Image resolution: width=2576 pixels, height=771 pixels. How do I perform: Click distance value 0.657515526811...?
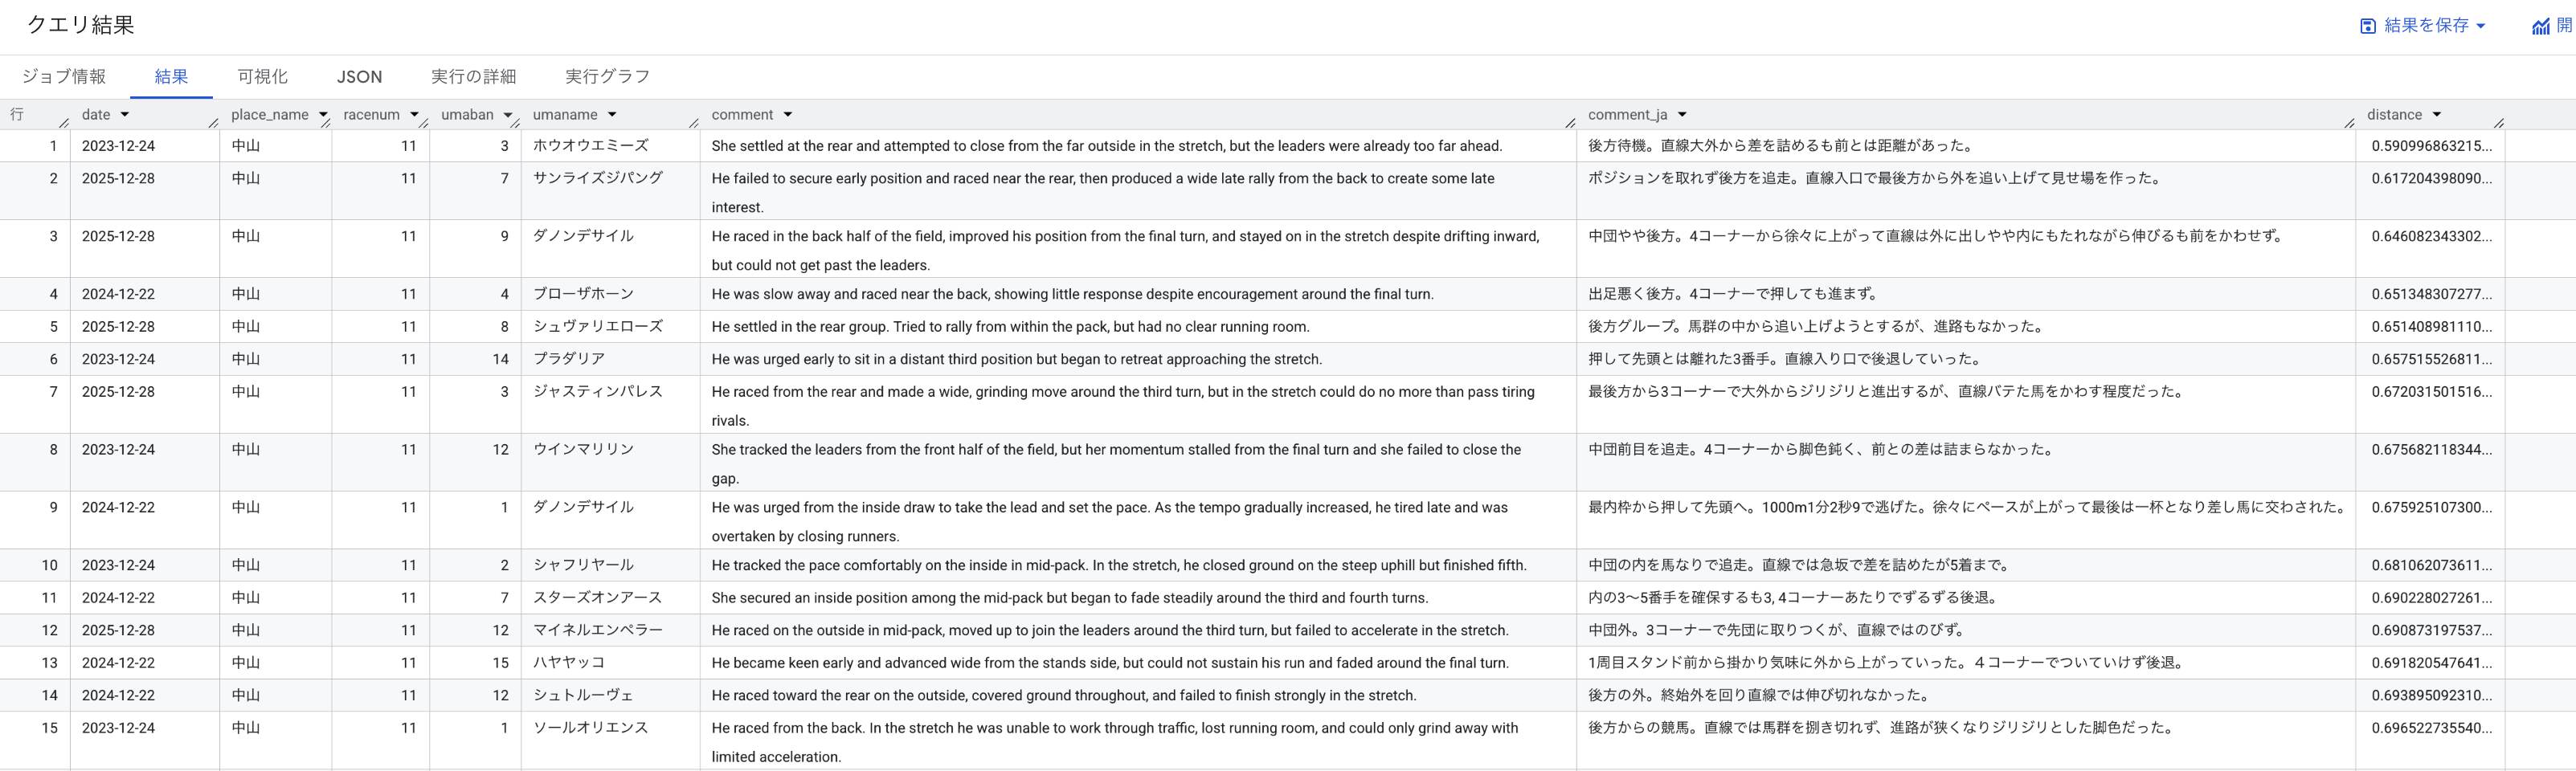(2431, 359)
